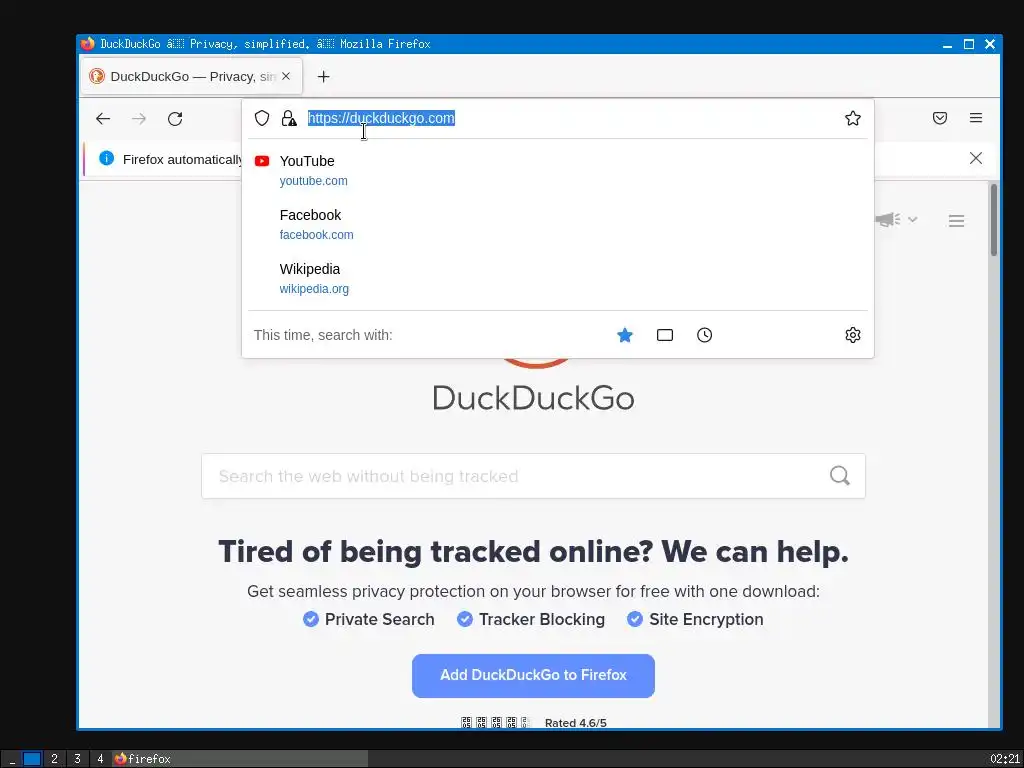Bookmark this page with the star icon
Image resolution: width=1024 pixels, height=768 pixels.
coord(852,118)
